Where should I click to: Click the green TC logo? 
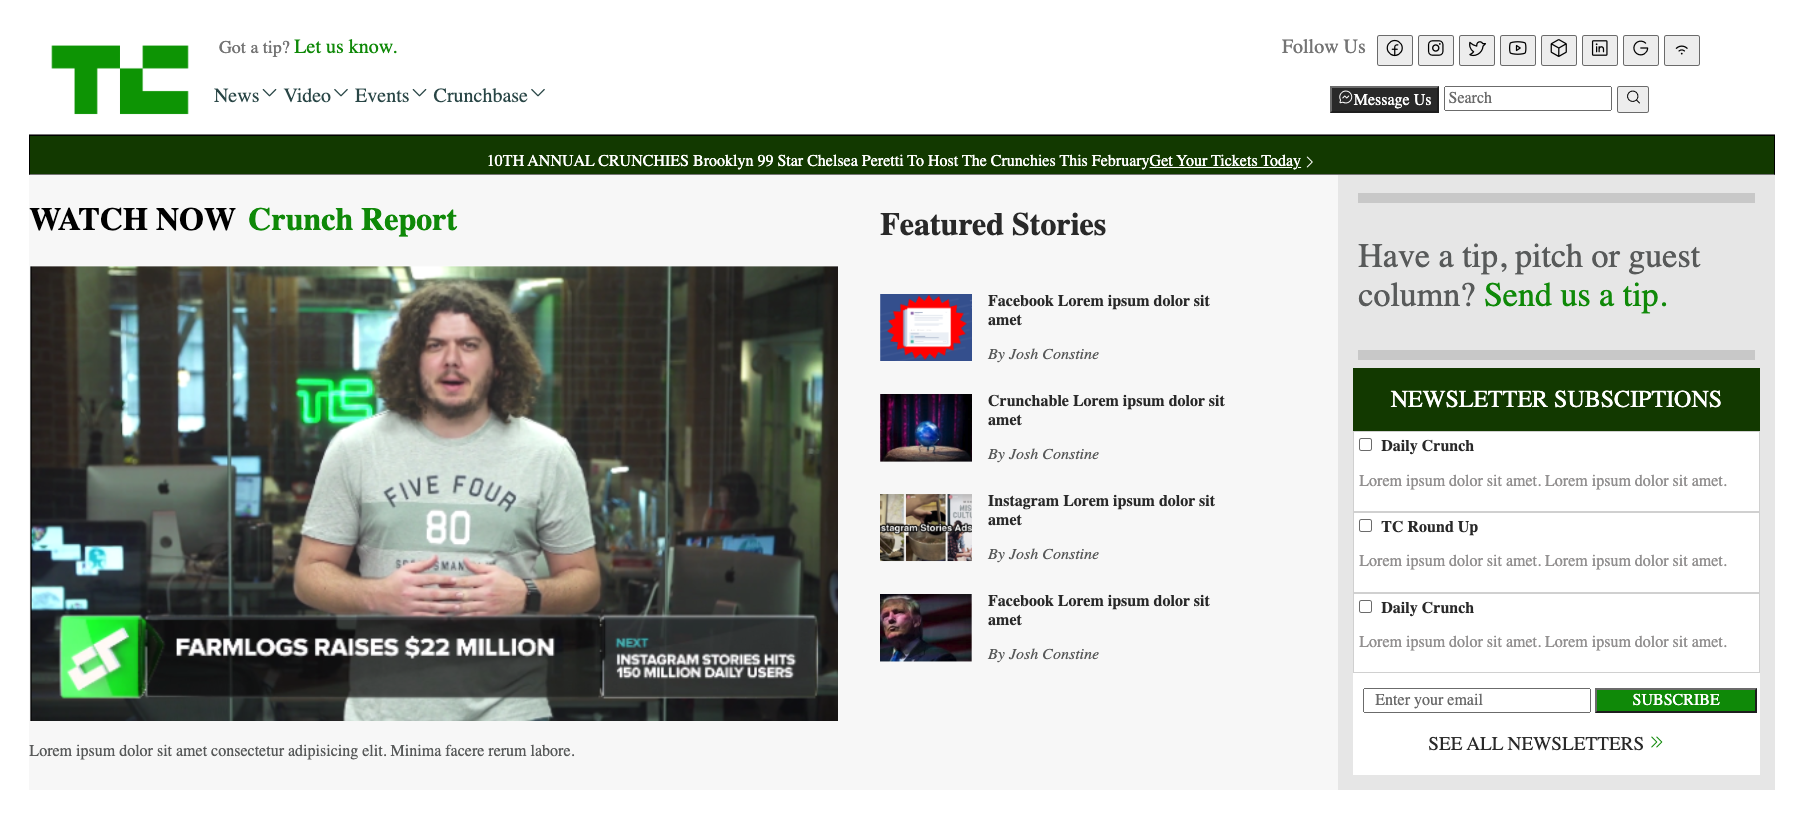pyautogui.click(x=120, y=79)
